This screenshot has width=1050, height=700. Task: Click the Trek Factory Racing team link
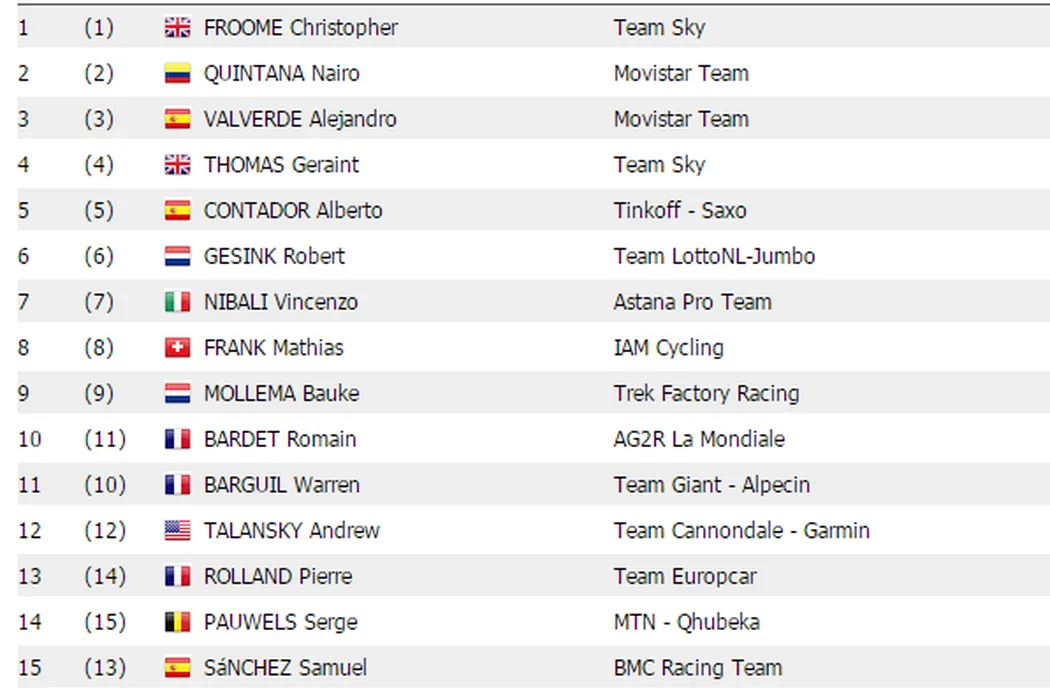[x=706, y=394]
